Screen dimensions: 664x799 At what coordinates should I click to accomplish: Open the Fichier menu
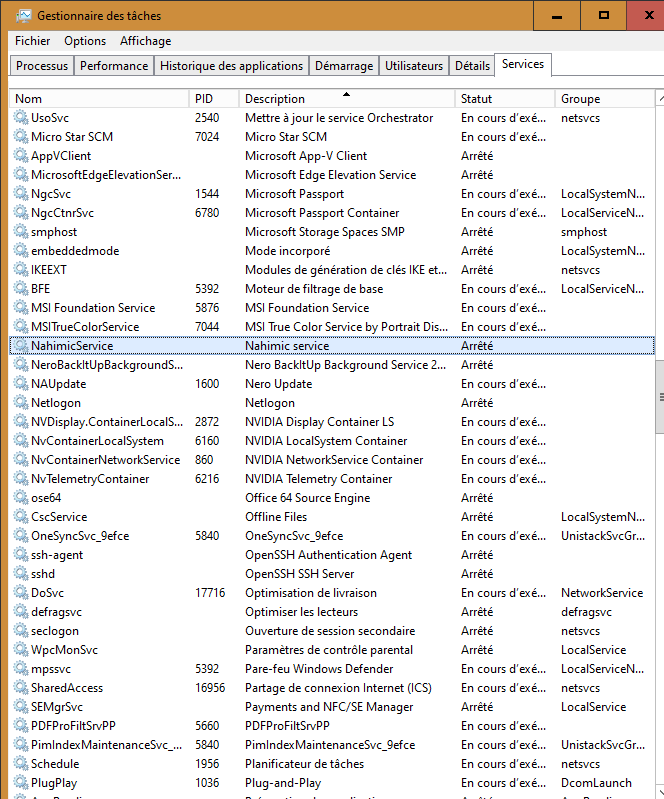coord(33,41)
